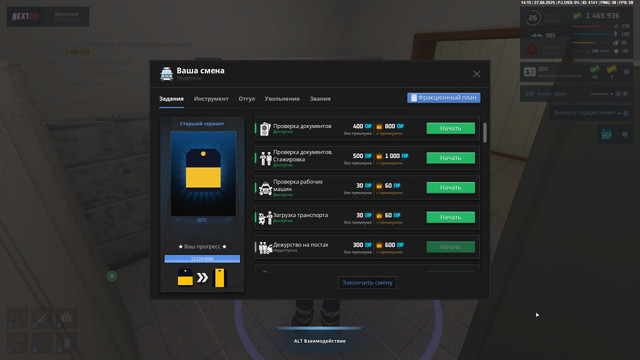640x360 pixels.
Task: Click the Проверка документов task icon
Action: 265,129
